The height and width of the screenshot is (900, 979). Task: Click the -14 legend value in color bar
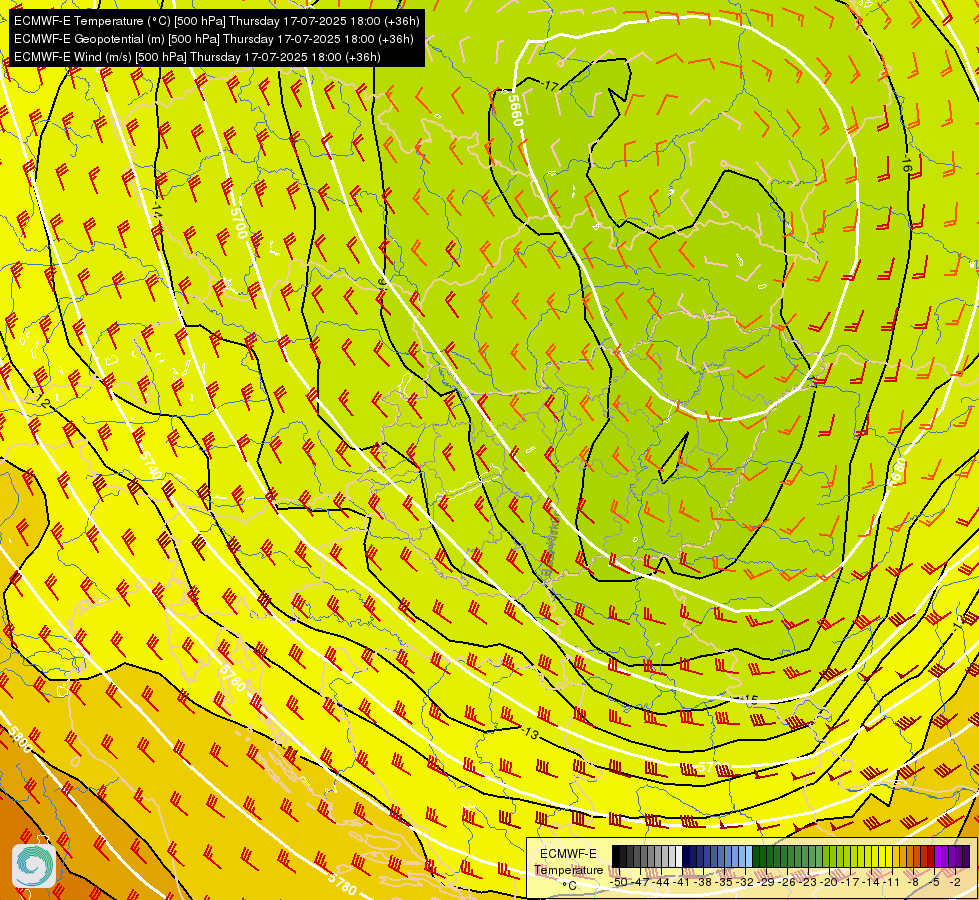(x=870, y=882)
